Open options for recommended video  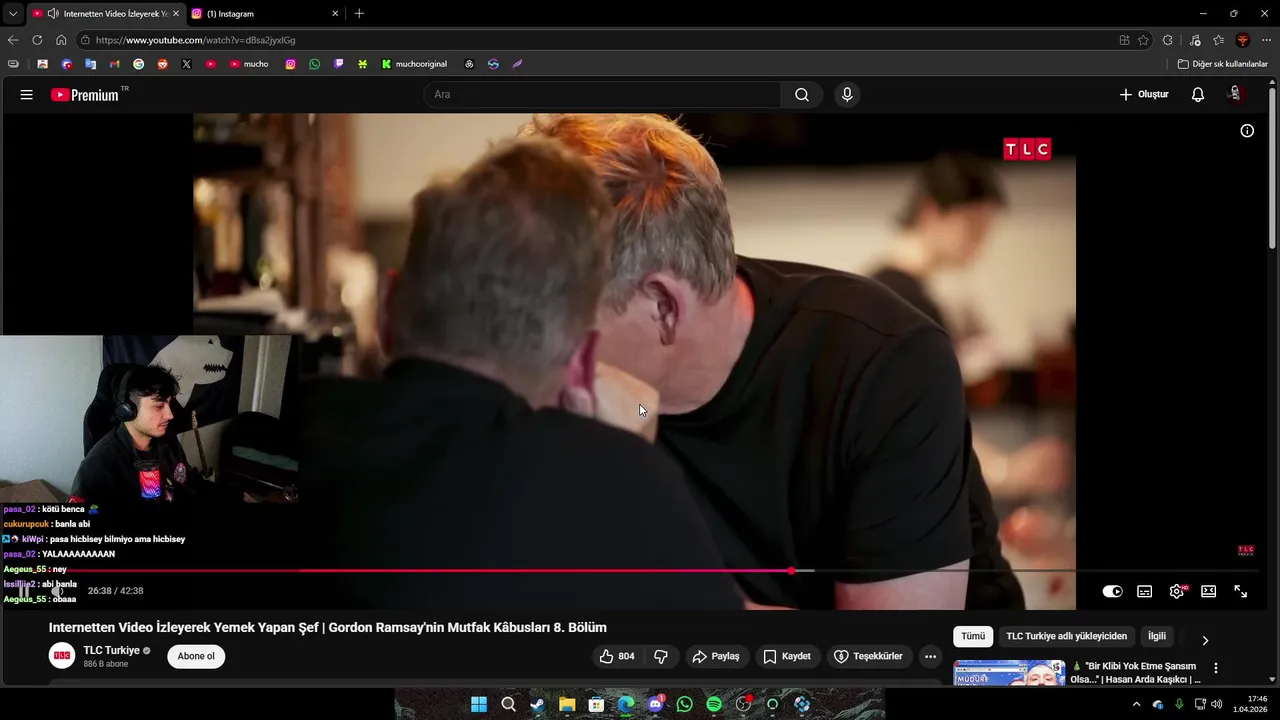point(1216,668)
